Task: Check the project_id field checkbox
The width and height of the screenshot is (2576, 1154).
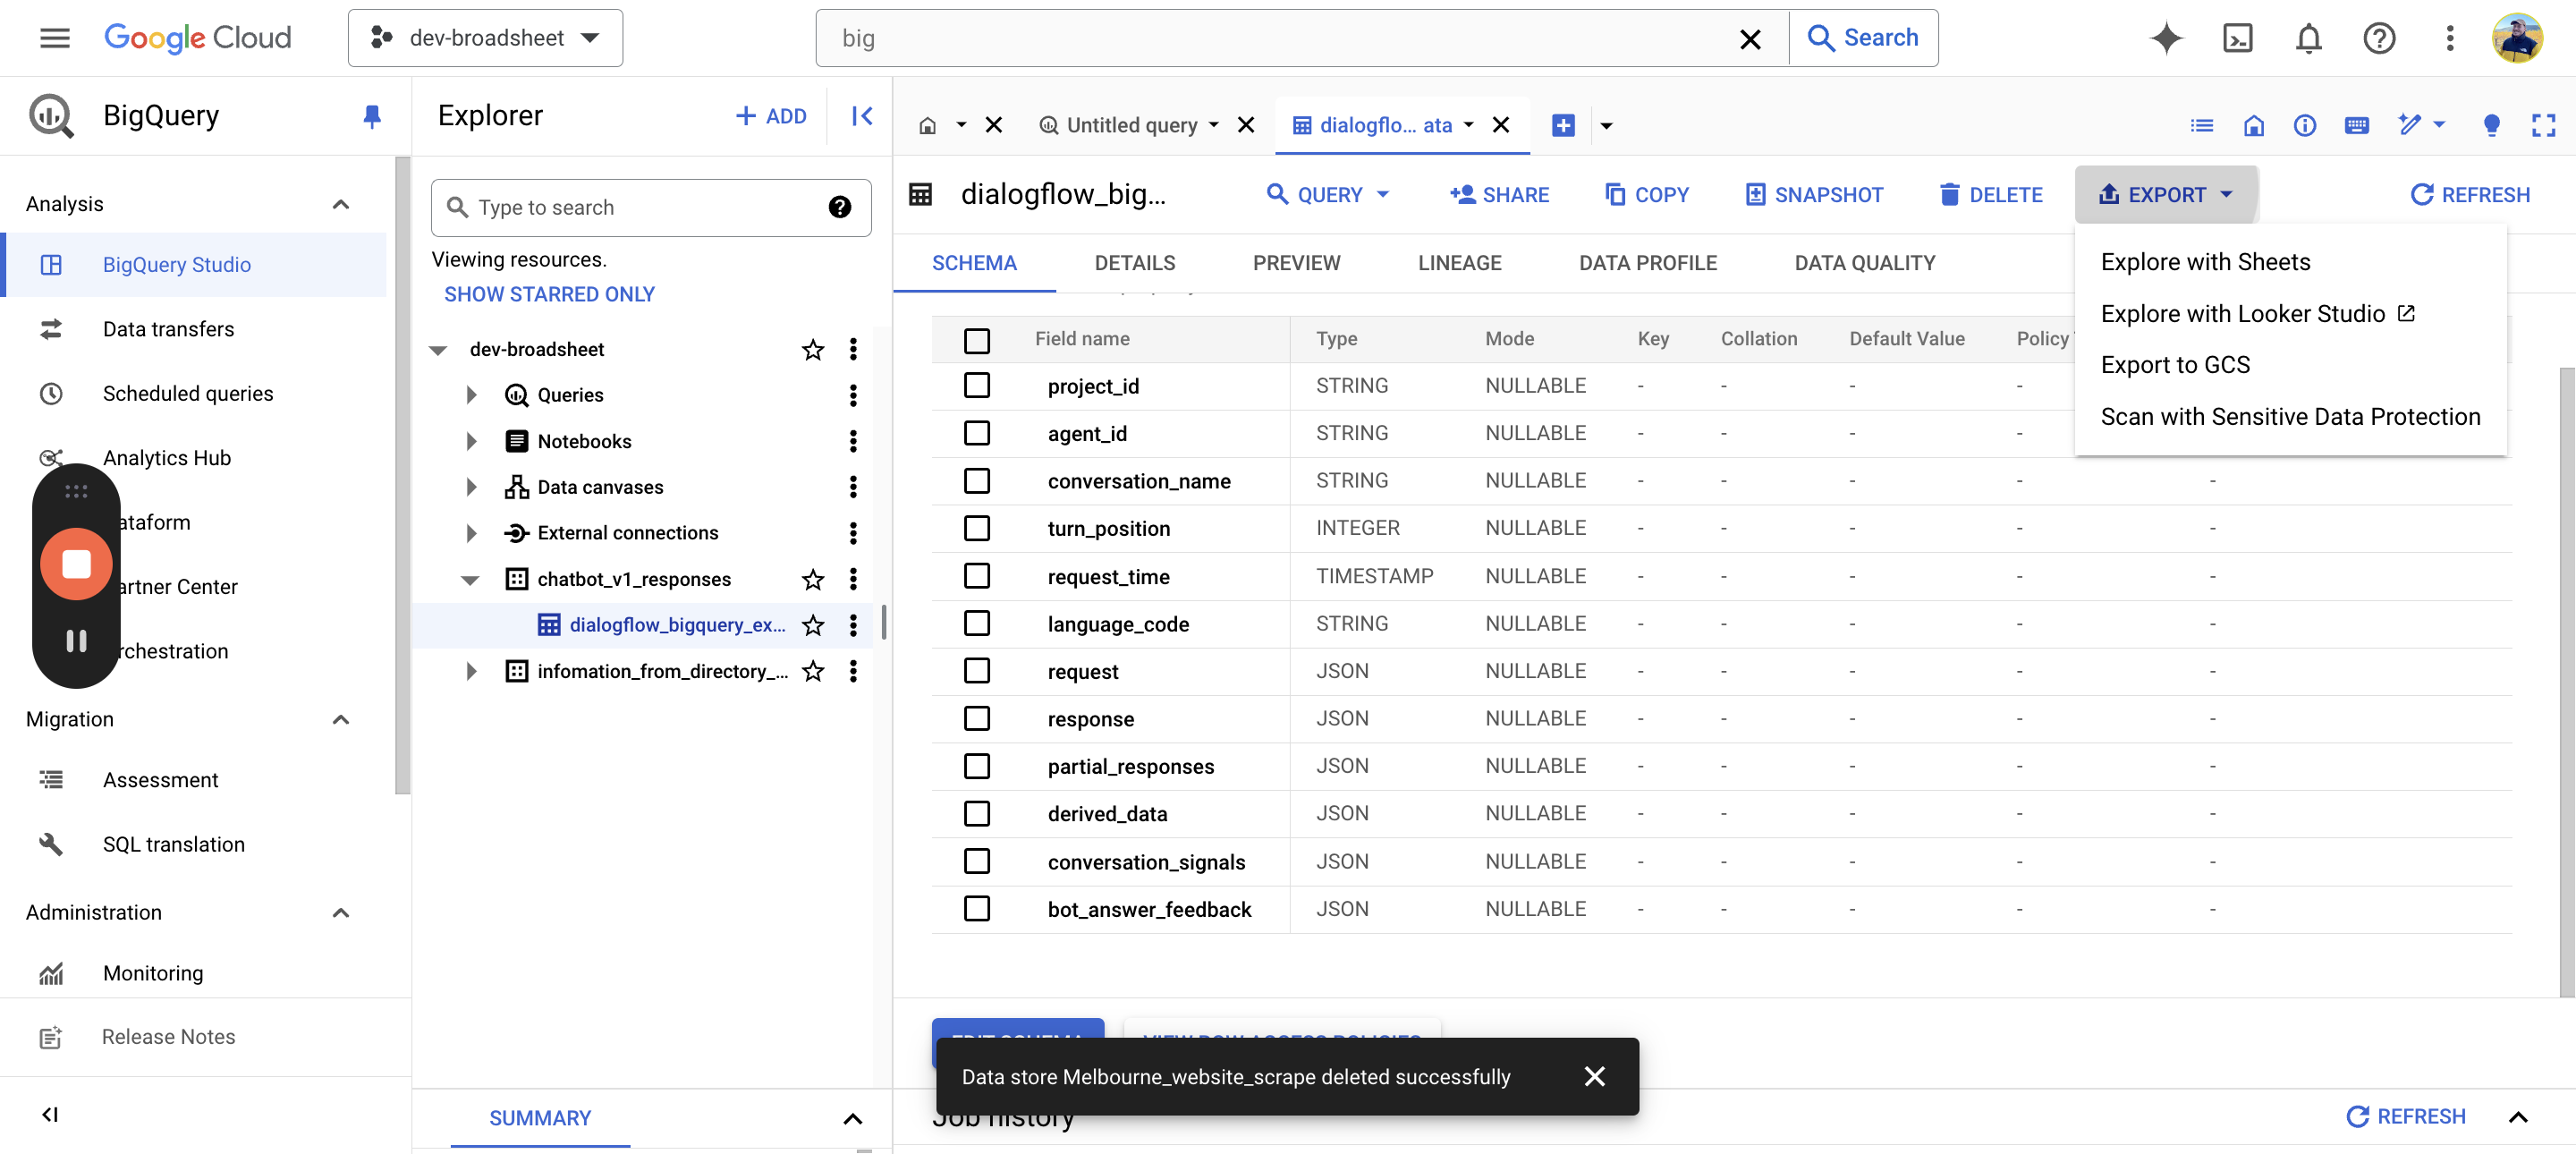Action: pos(977,386)
